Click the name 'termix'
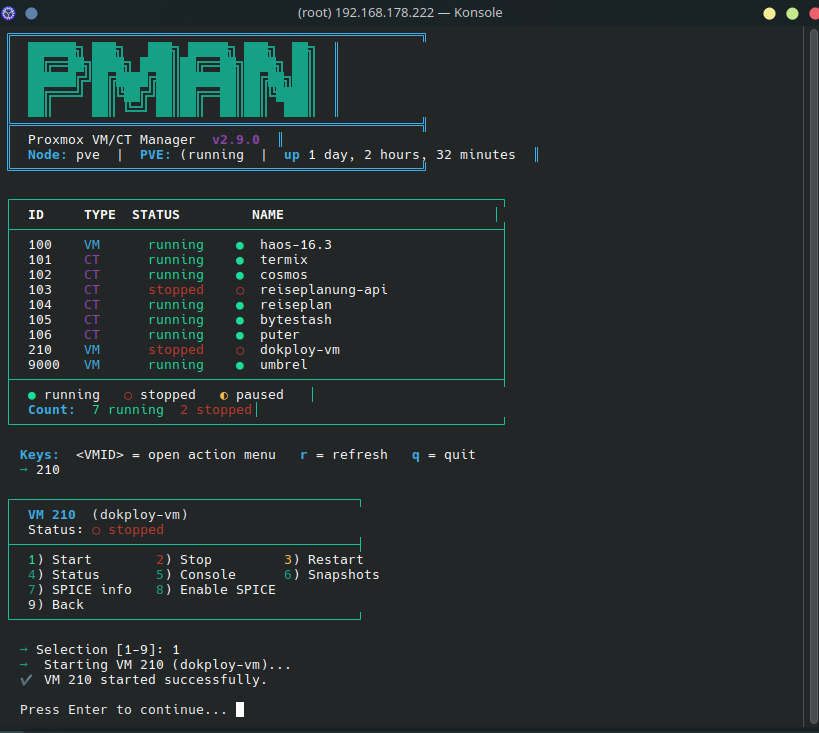Image resolution: width=819 pixels, height=733 pixels. (x=284, y=260)
